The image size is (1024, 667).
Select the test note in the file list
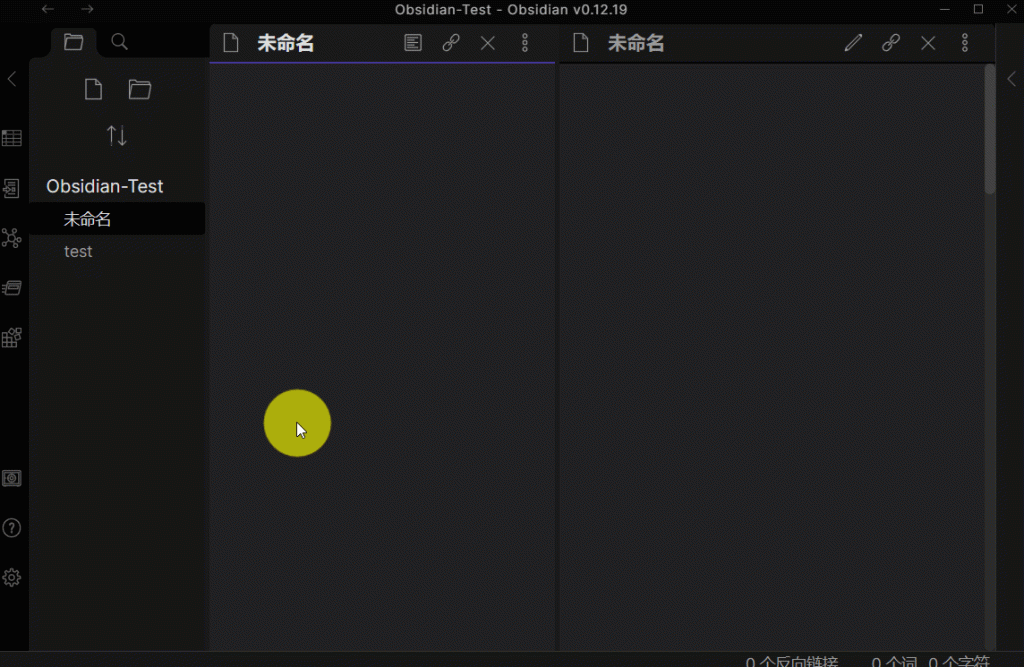(117, 252)
